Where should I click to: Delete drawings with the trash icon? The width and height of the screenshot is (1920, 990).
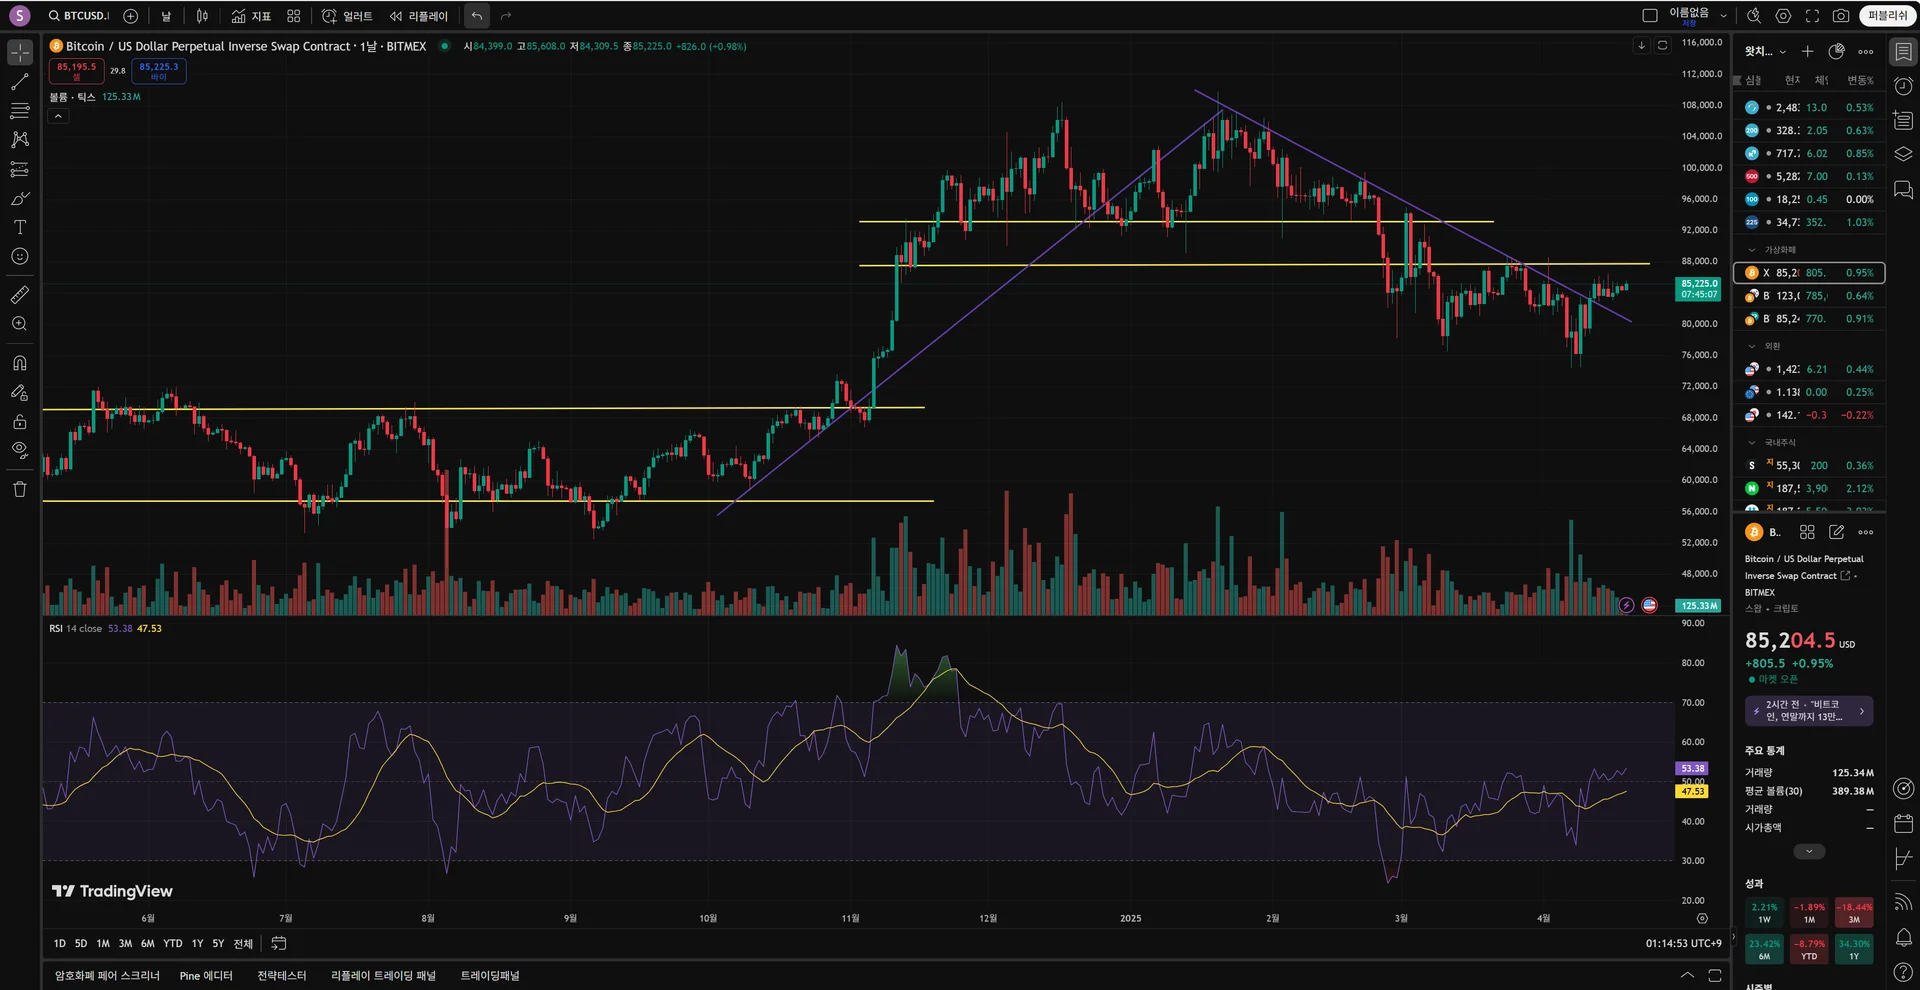click(x=20, y=489)
